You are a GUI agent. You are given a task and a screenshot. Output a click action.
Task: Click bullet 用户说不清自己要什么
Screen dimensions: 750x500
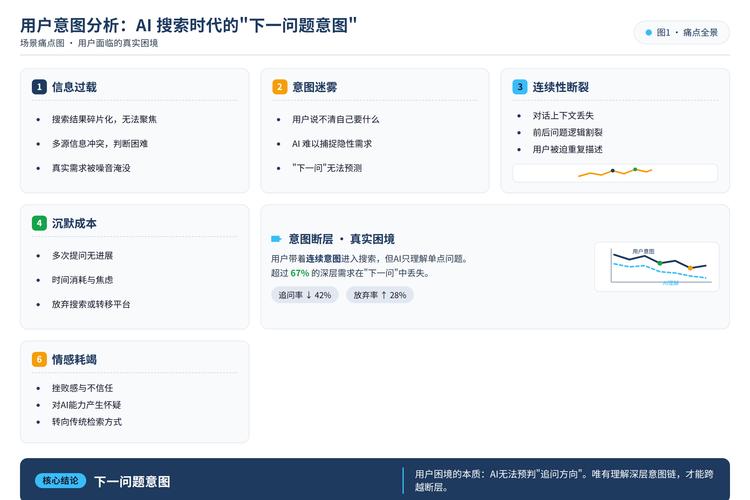(336, 119)
